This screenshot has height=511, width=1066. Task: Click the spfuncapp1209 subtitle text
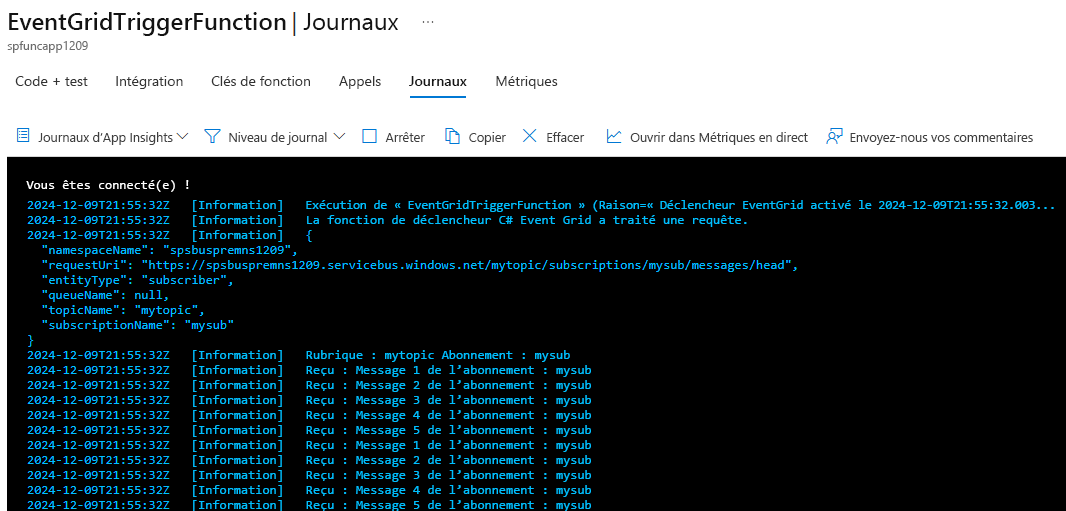[x=48, y=46]
